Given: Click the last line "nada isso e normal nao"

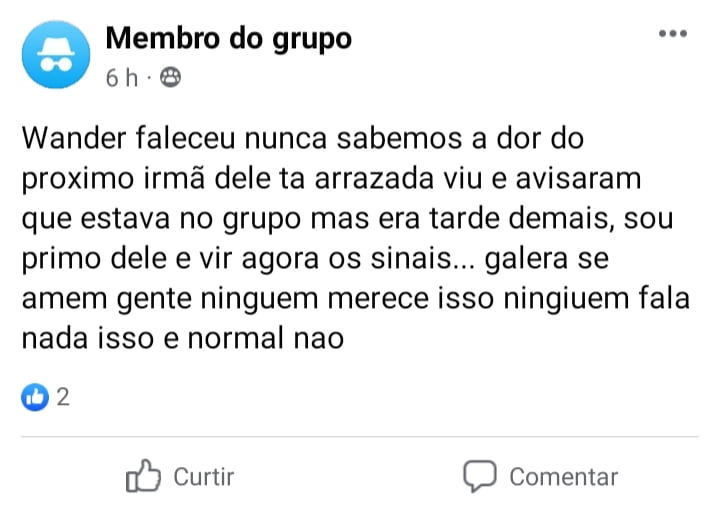Looking at the screenshot, I should click(183, 338).
